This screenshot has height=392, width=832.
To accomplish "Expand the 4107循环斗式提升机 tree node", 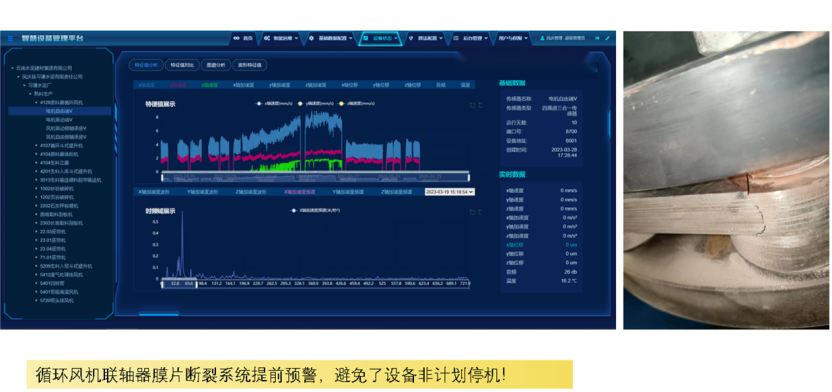I will pyautogui.click(x=37, y=145).
